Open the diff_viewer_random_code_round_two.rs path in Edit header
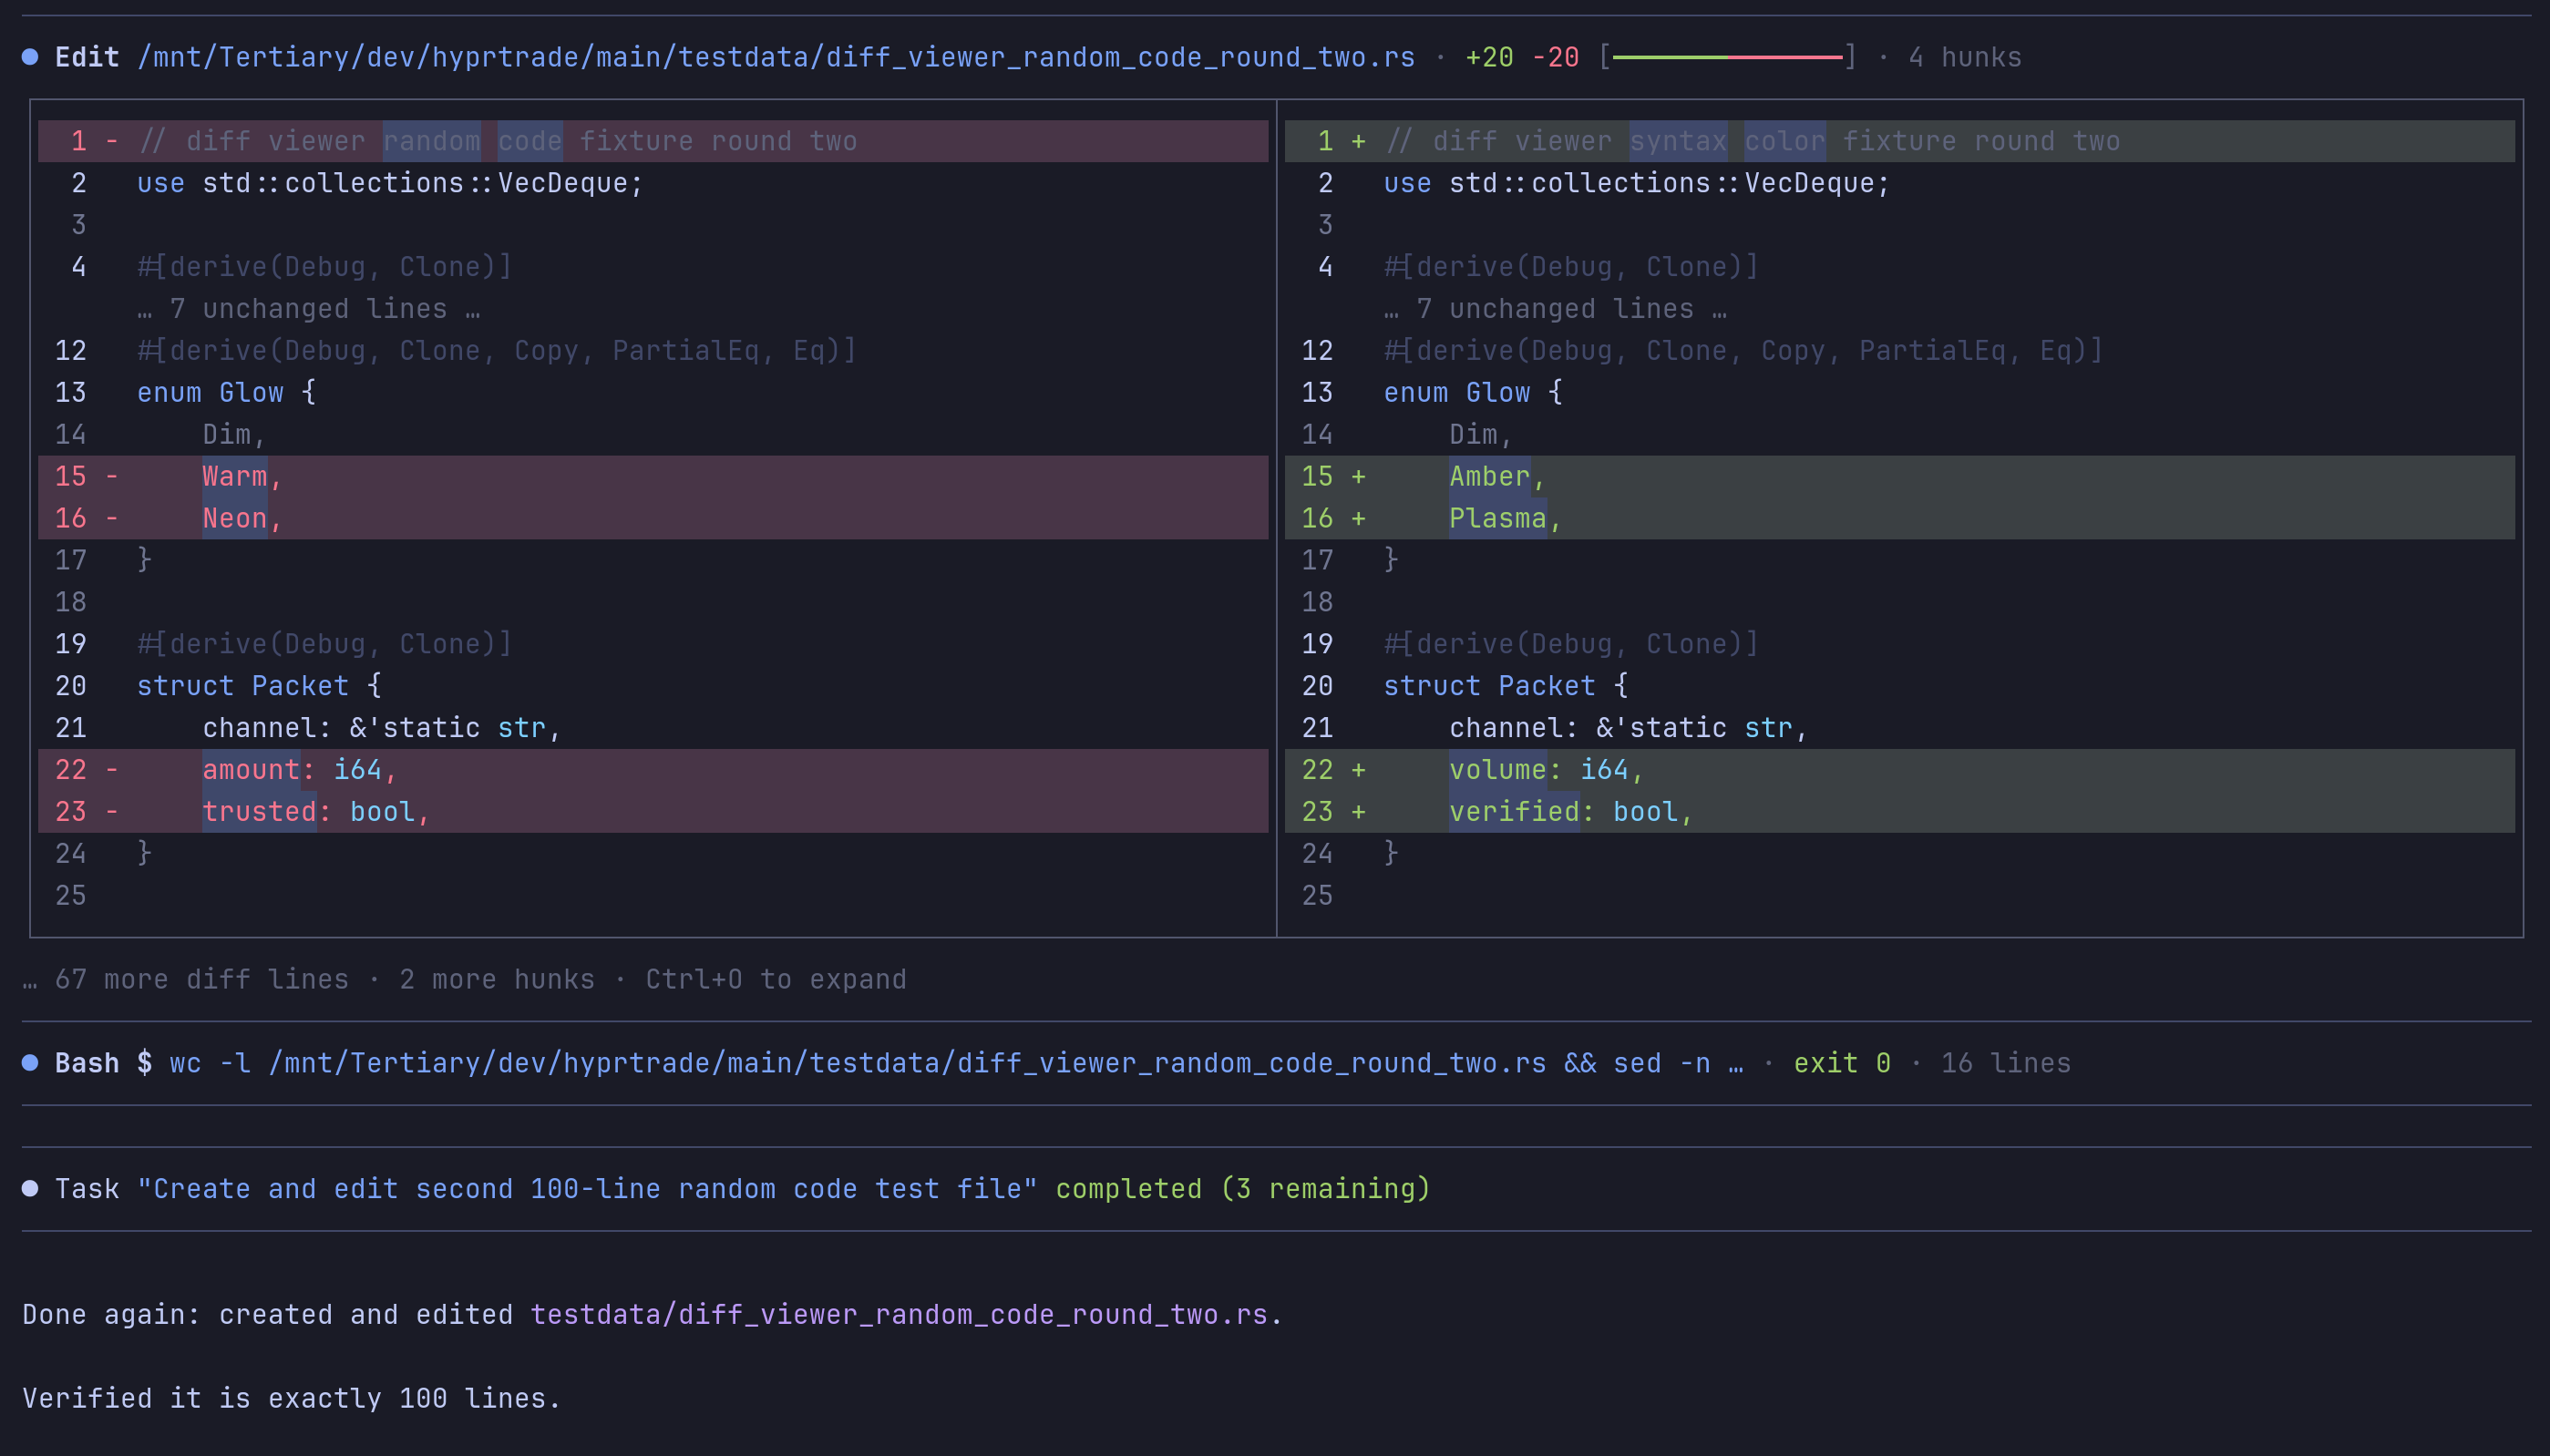This screenshot has width=2550, height=1456. coord(776,57)
